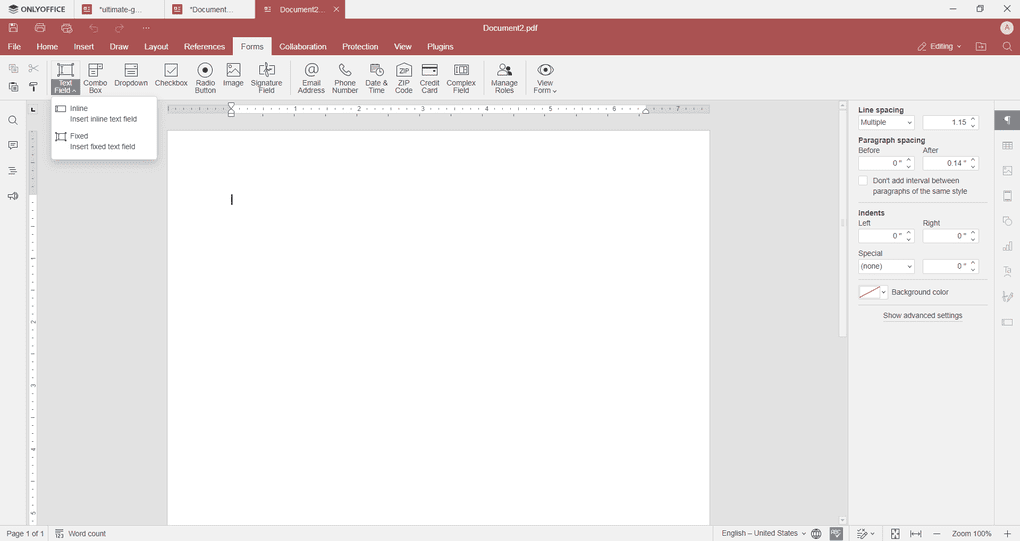Select Inline text field menu option
This screenshot has width=1020, height=541.
coord(104,114)
